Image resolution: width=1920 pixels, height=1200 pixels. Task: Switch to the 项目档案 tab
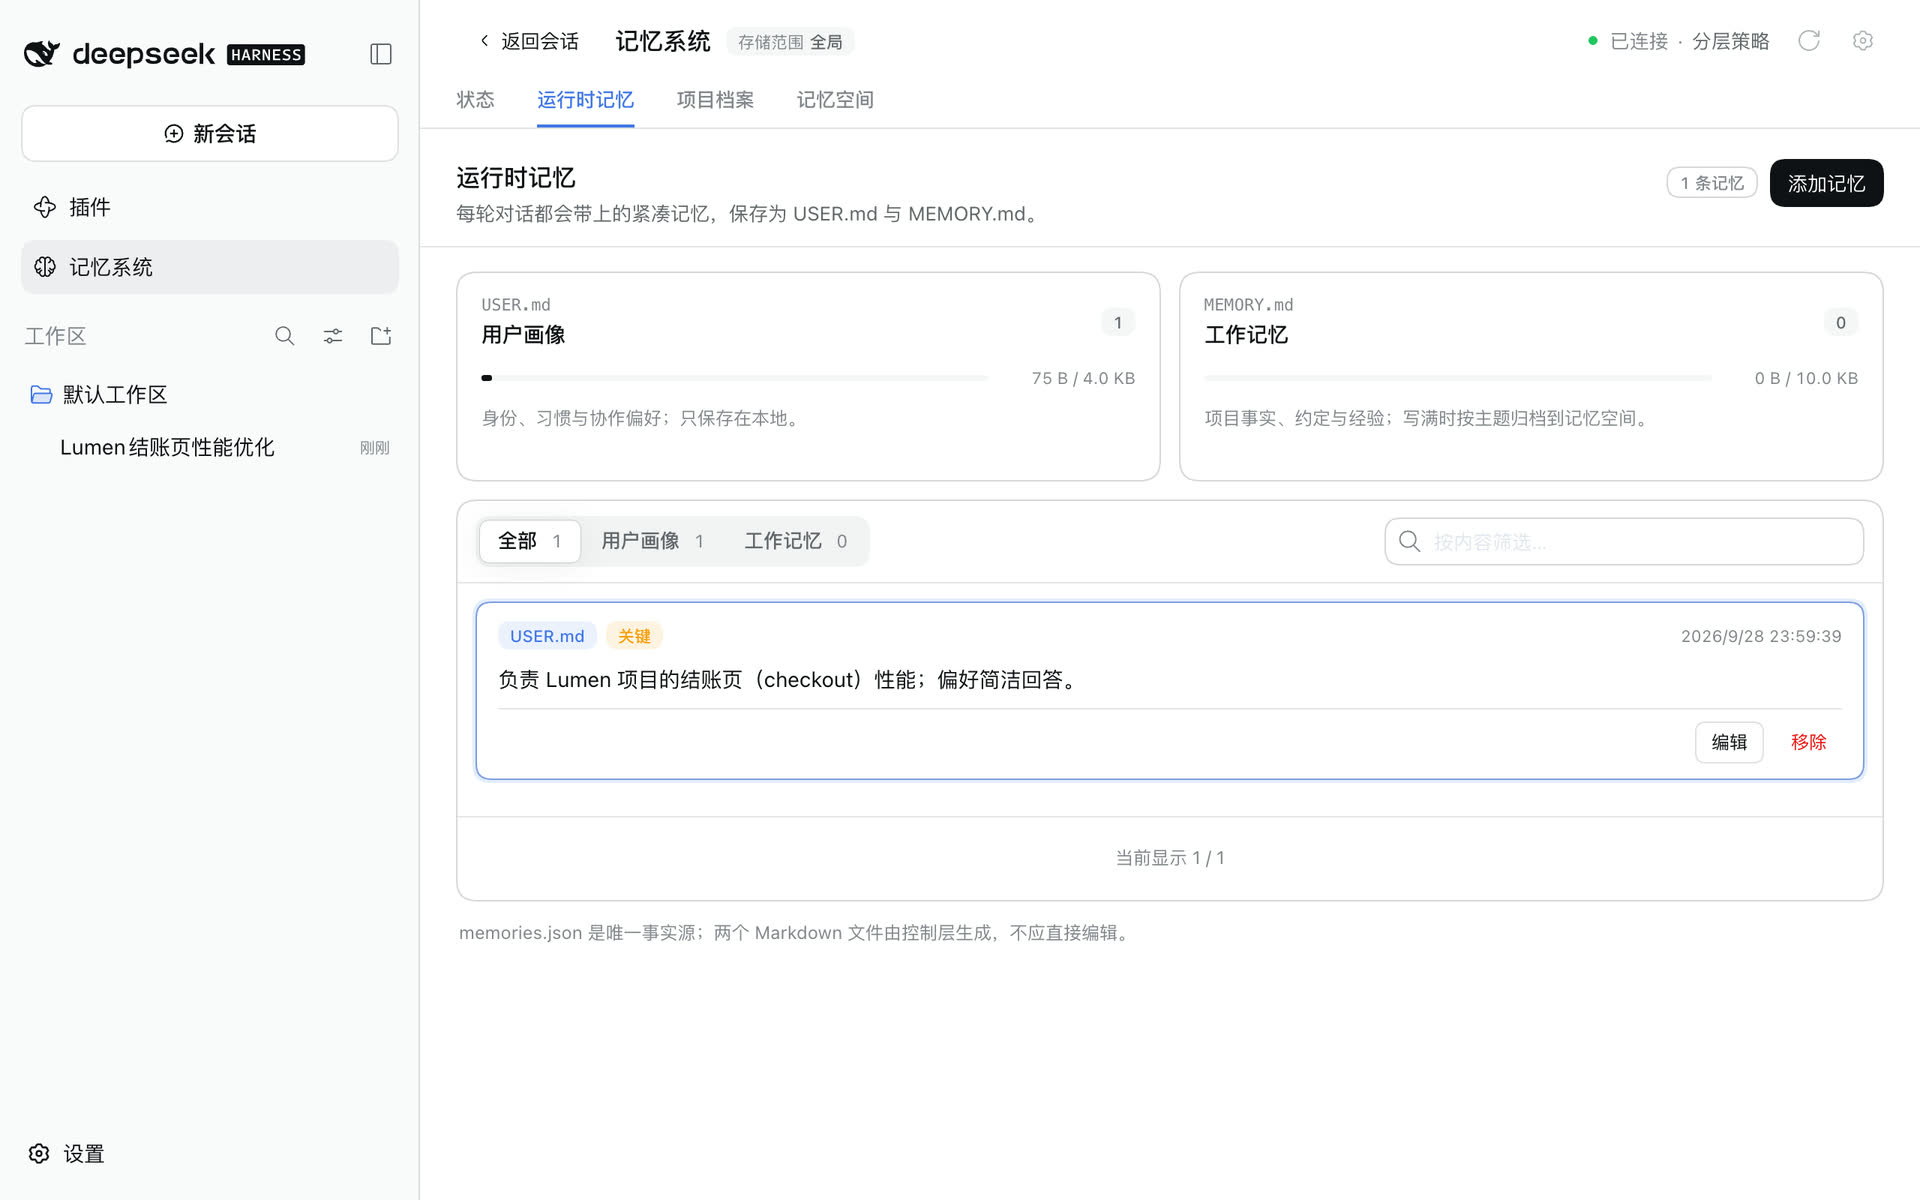click(715, 100)
